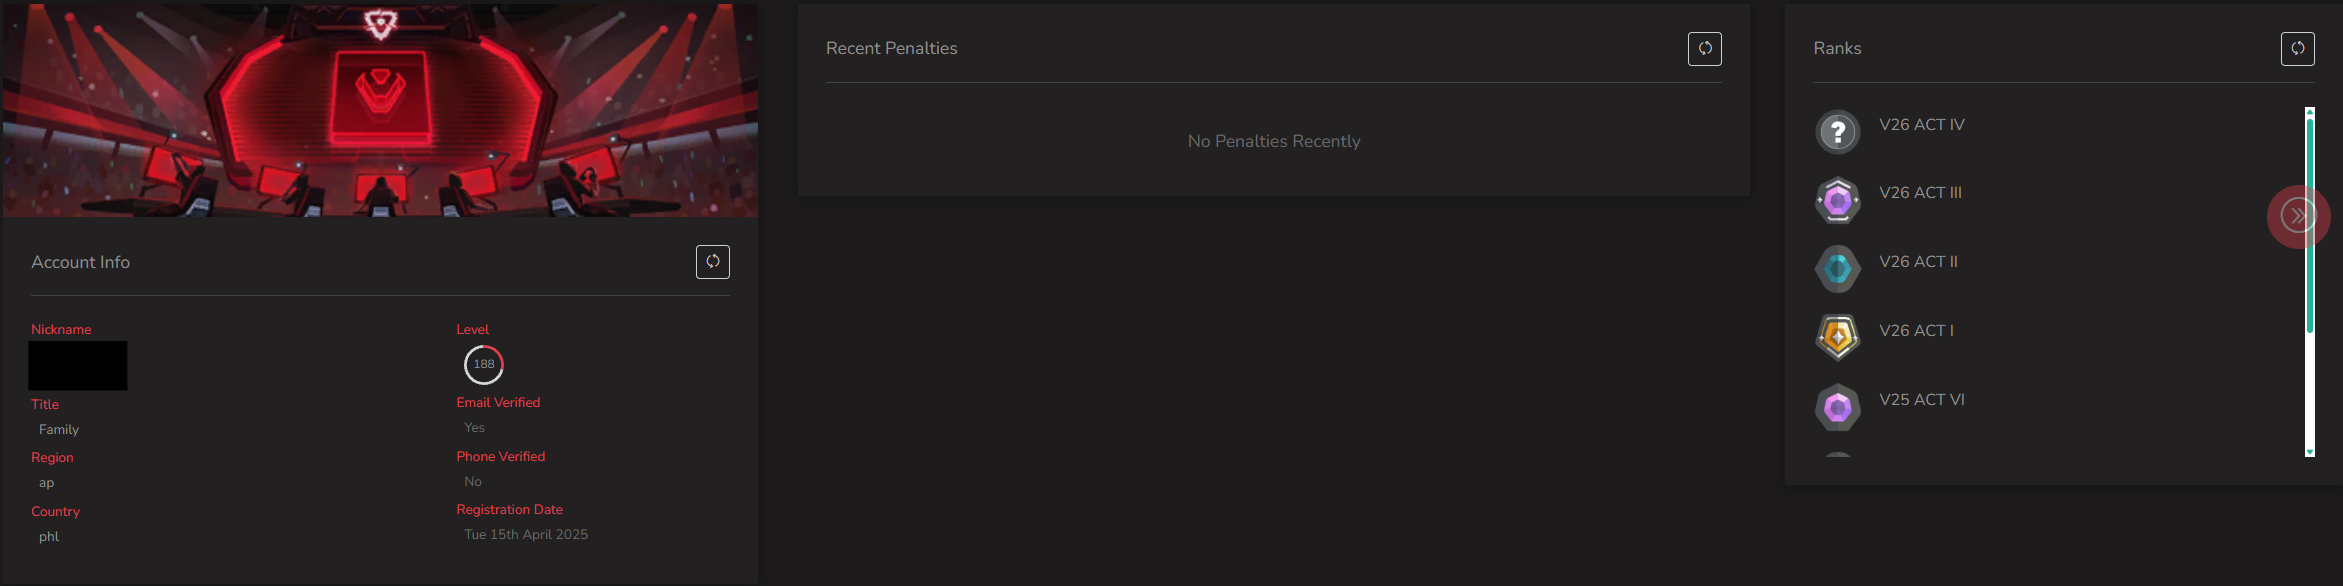Select the V26 ACT IV unranked icon
Image resolution: width=2343 pixels, height=586 pixels.
(x=1837, y=132)
